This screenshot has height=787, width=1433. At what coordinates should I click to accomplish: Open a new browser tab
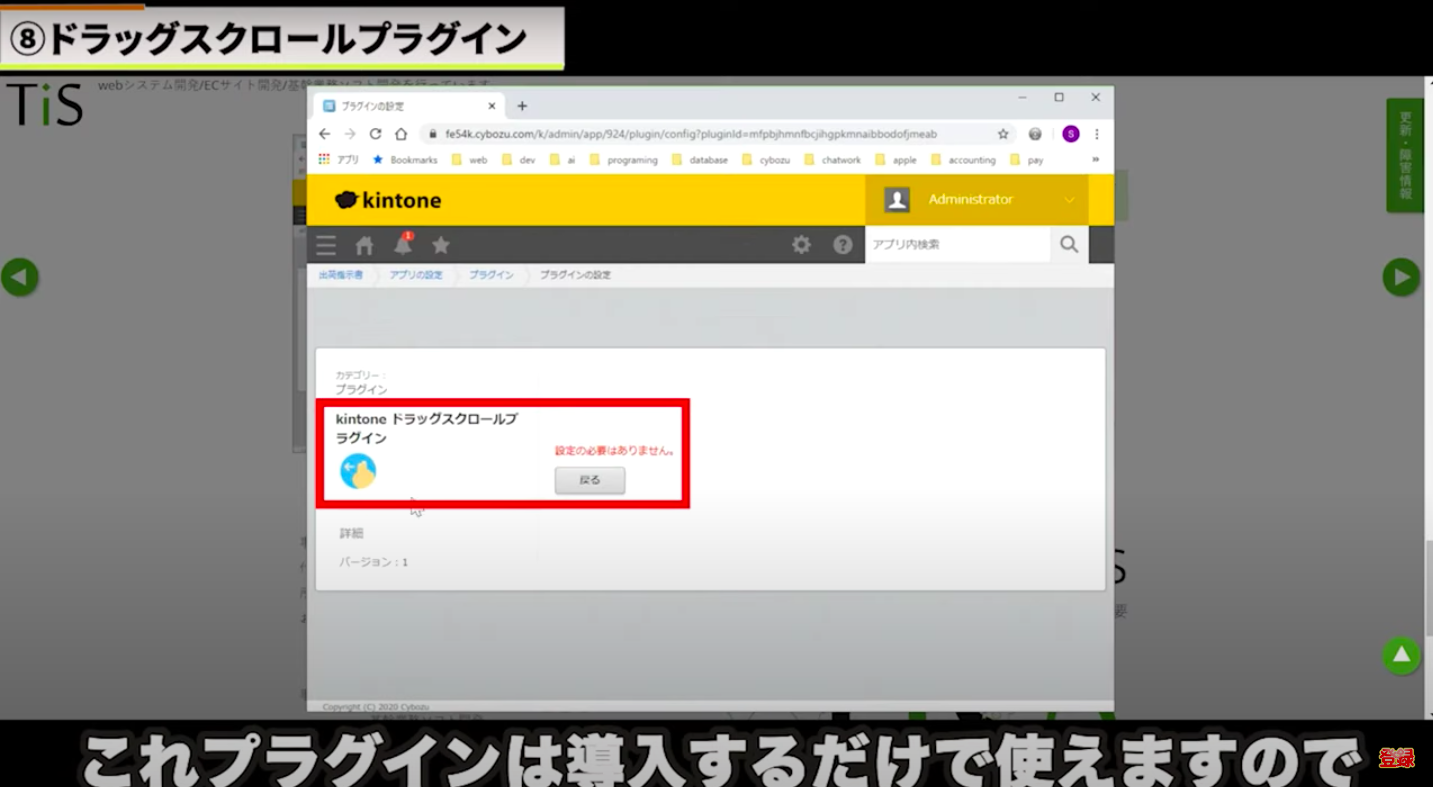(522, 106)
